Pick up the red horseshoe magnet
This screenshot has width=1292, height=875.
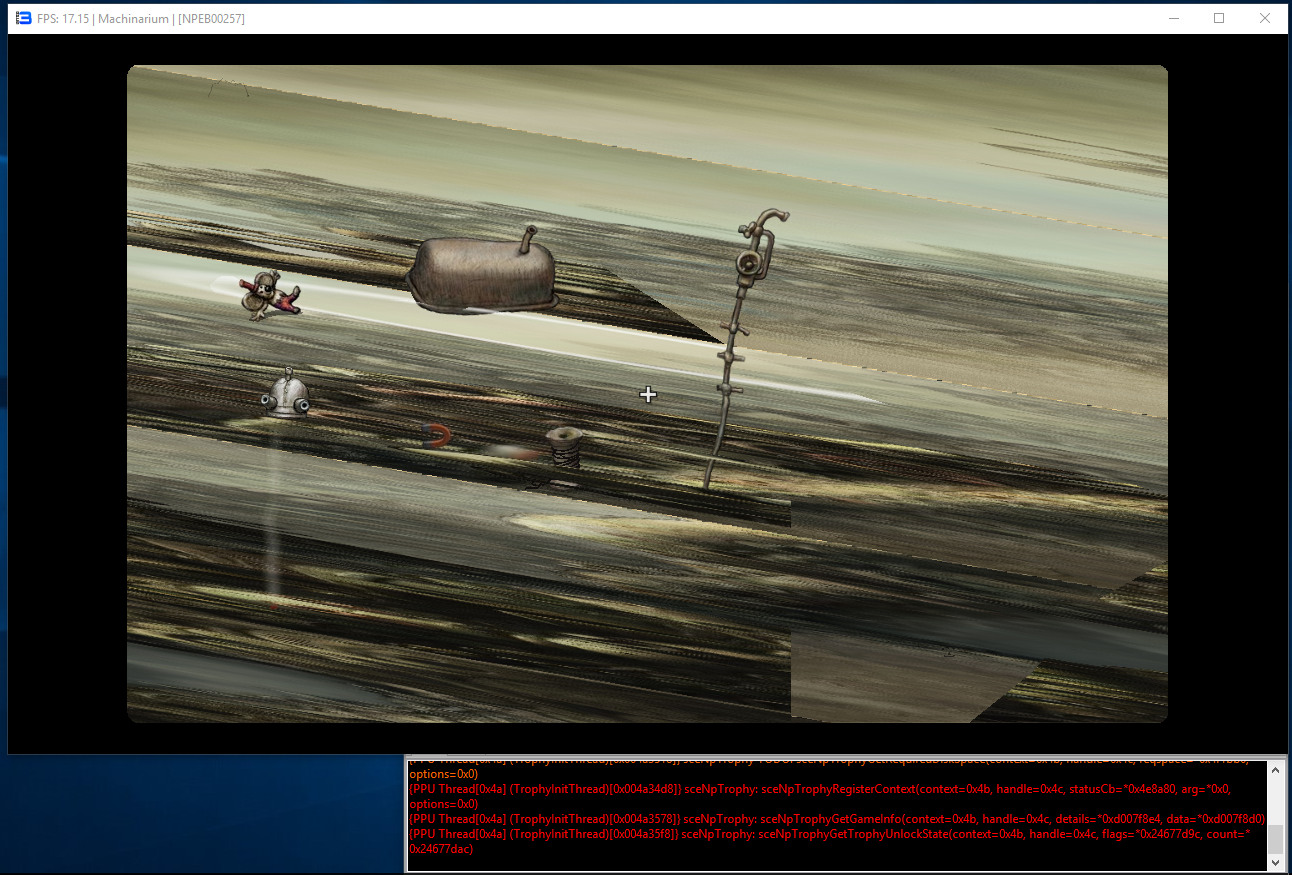click(x=436, y=434)
